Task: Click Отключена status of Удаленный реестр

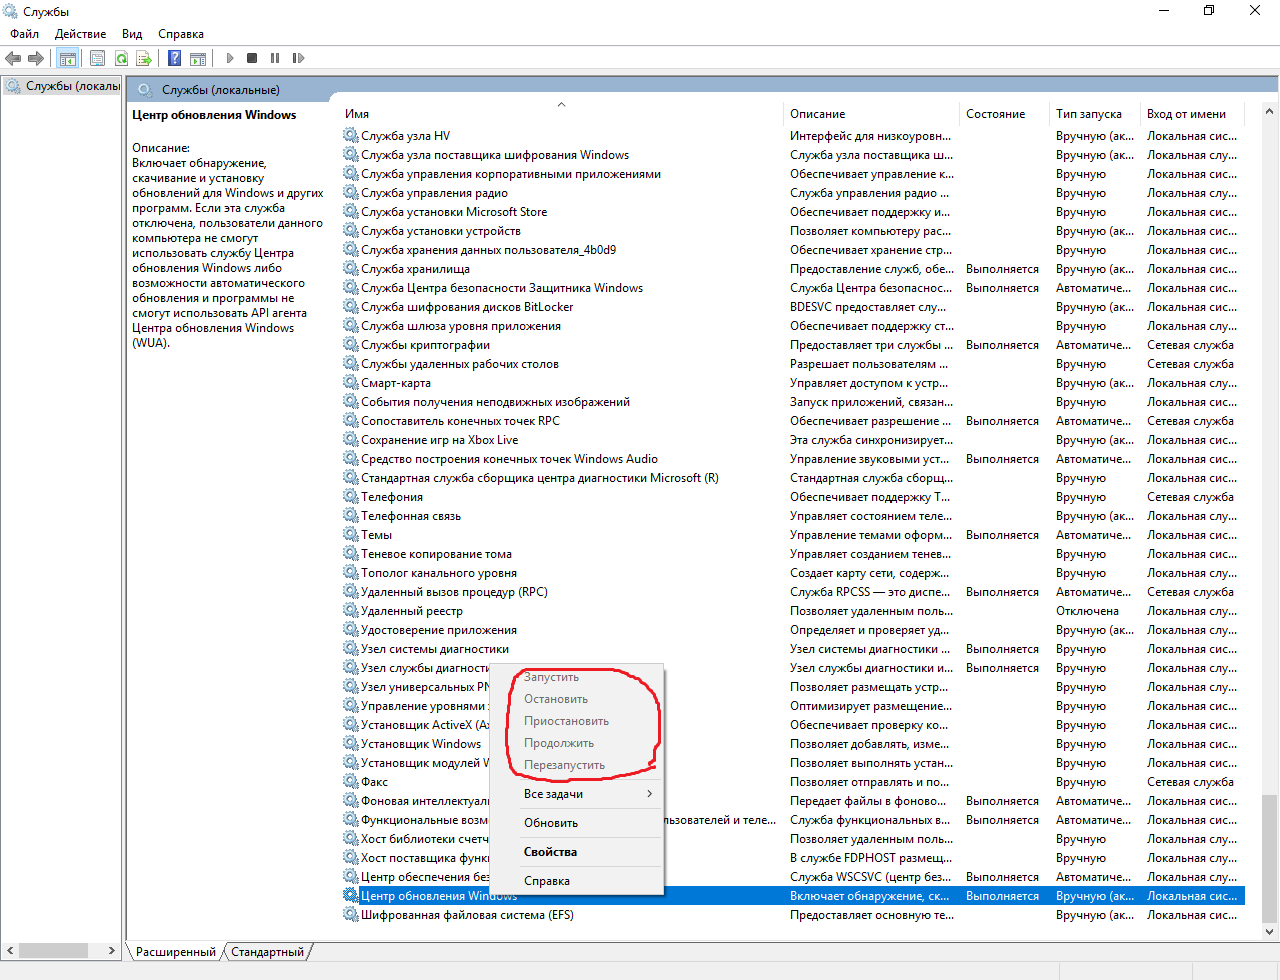Action: 1087,610
